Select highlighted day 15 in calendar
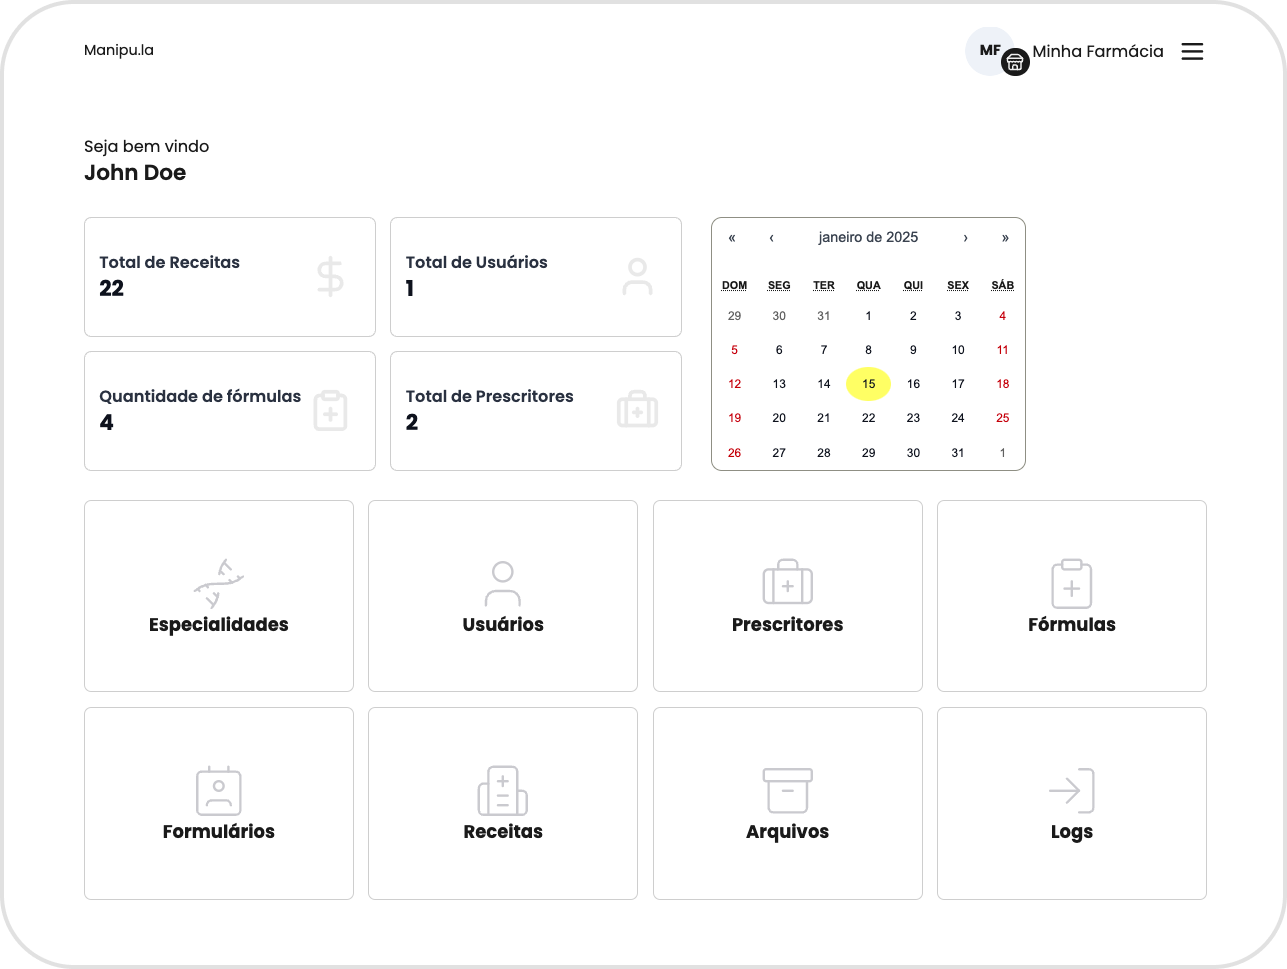 pyautogui.click(x=868, y=384)
